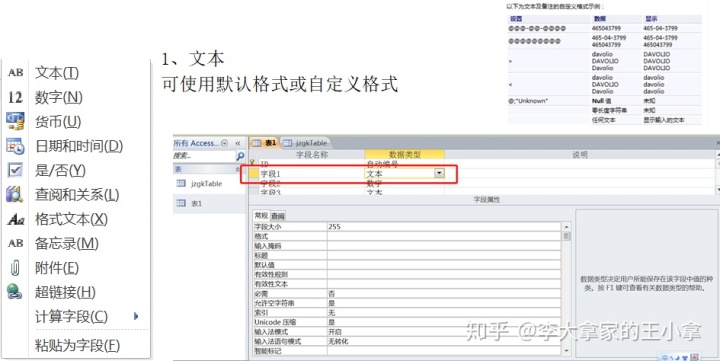Viewport: 720px width, 361px height.
Task: Select the 字段1 row selector square
Action: [x=254, y=174]
